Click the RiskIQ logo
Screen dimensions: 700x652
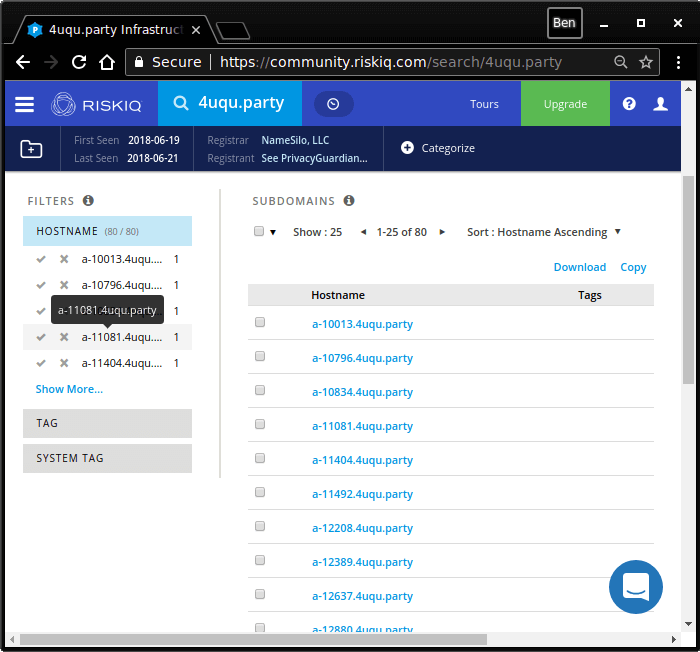[x=96, y=104]
